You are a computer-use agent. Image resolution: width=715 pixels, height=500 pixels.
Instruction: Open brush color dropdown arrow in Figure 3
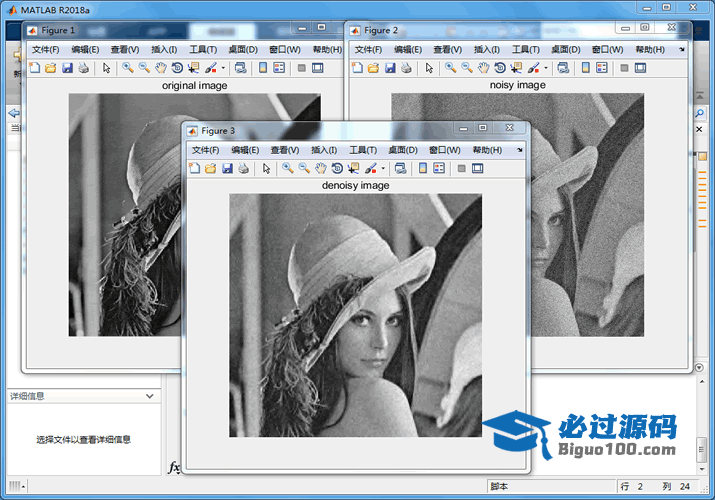point(383,168)
